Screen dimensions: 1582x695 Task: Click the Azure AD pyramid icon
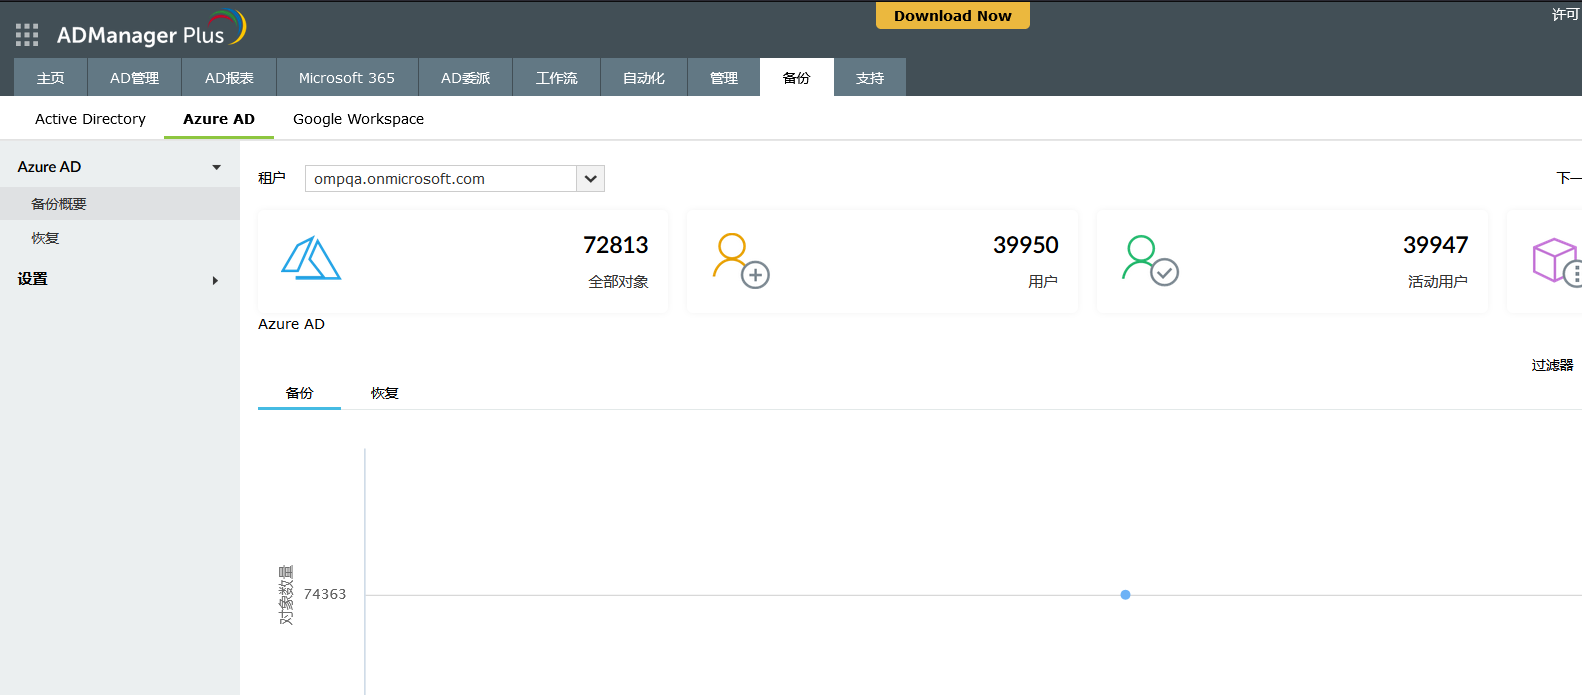pos(311,259)
